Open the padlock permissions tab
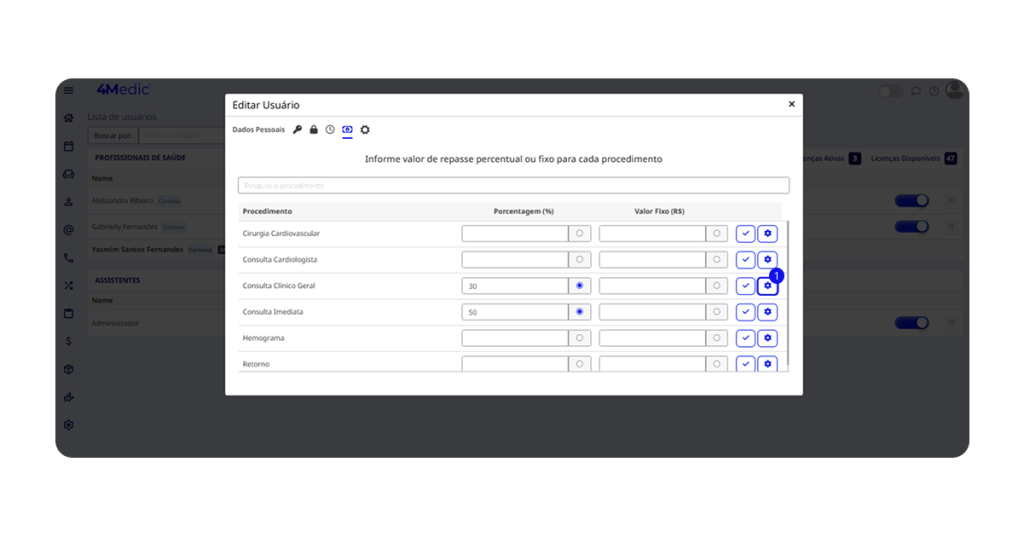 point(313,130)
